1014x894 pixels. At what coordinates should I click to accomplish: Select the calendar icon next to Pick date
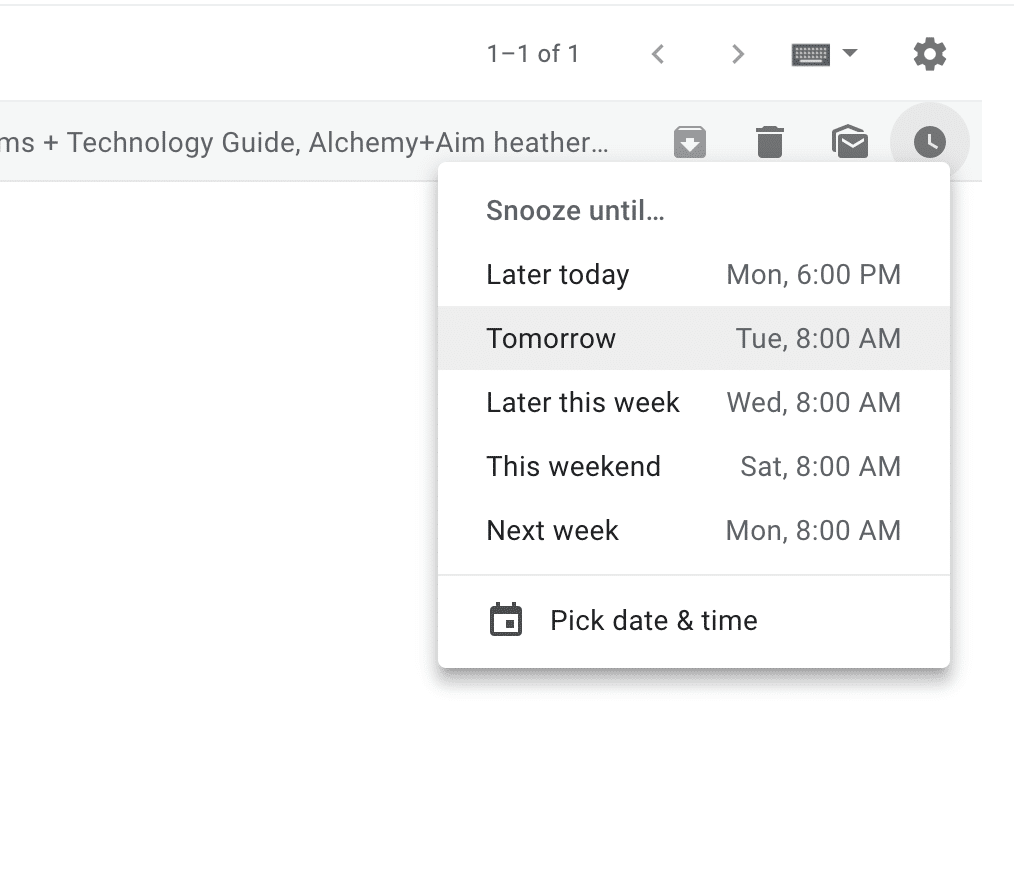click(x=506, y=619)
